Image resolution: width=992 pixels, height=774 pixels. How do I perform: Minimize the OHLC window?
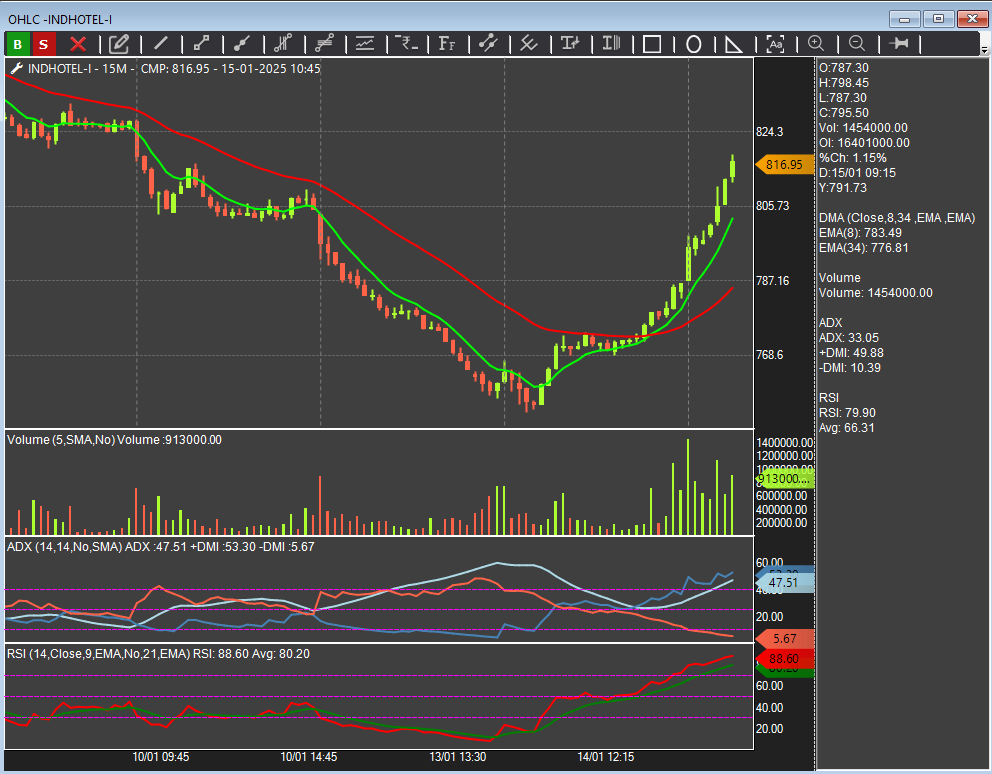[x=905, y=19]
